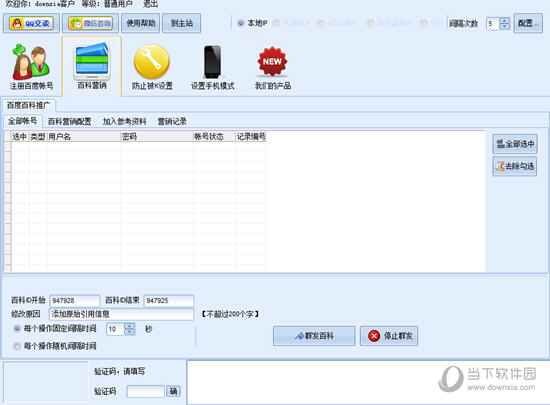Click the 全部选中 select-all button
550x405 pixels.
[x=515, y=144]
